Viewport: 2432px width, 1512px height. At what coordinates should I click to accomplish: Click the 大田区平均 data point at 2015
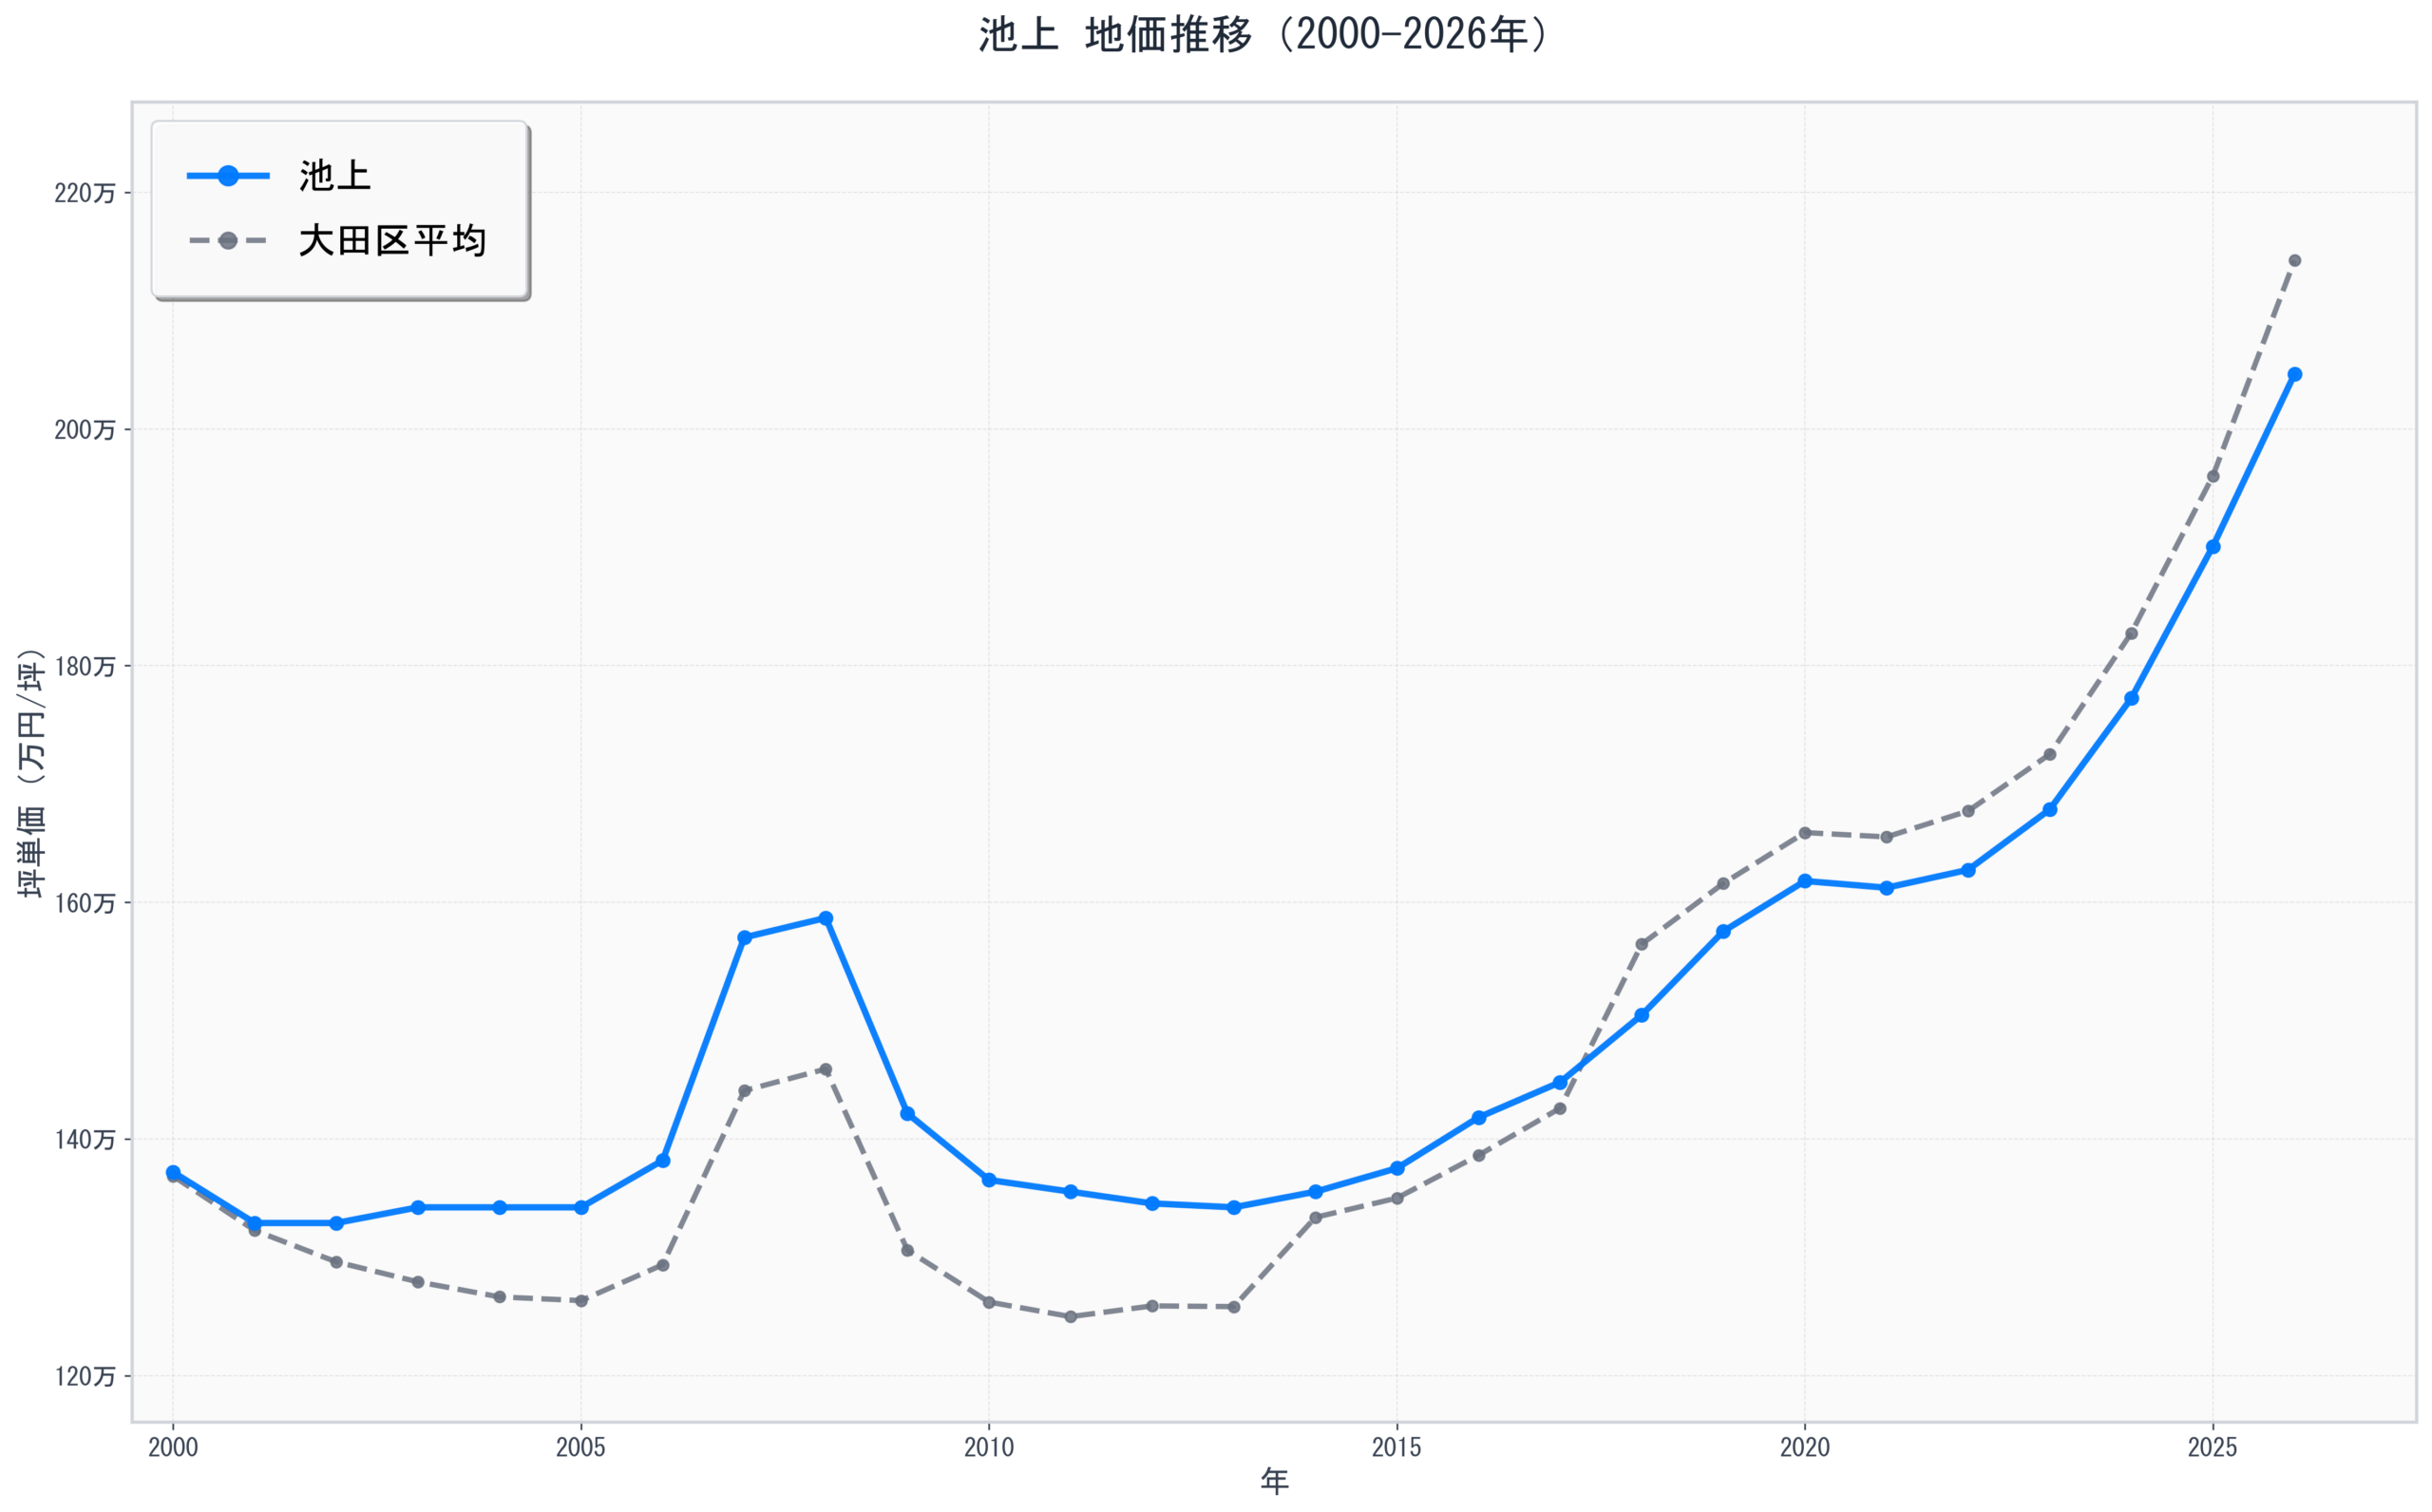pos(1397,1198)
